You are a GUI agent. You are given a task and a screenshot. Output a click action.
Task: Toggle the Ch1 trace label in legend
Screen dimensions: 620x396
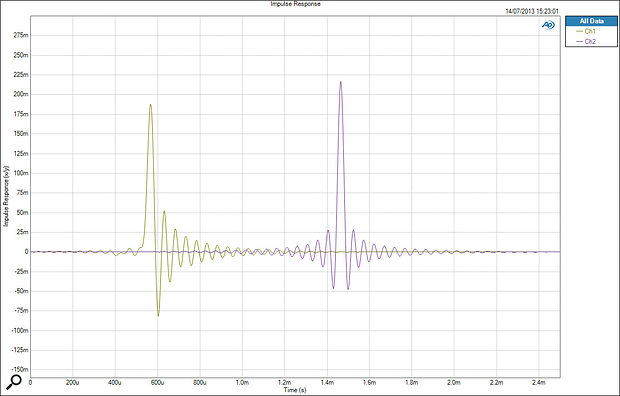pos(590,31)
